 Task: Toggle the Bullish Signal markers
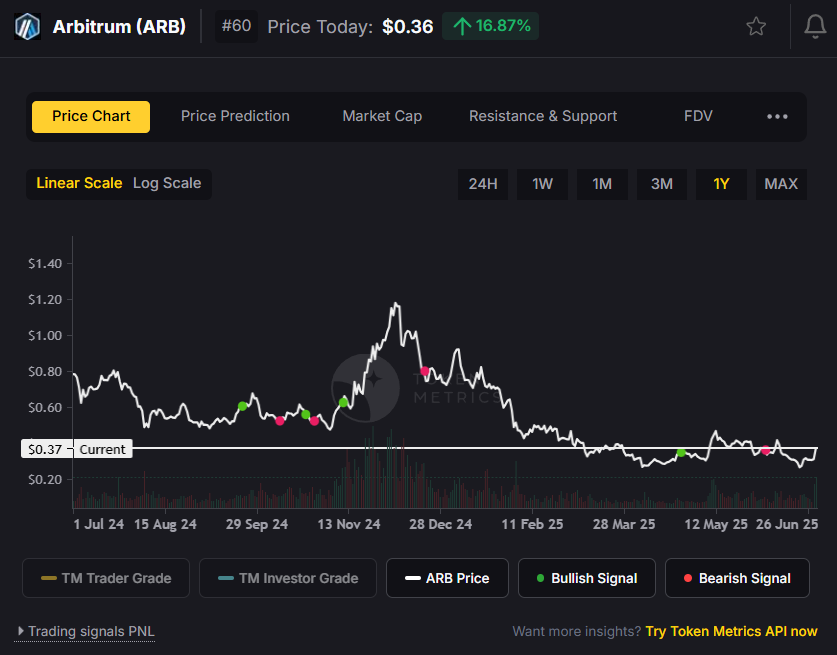[x=587, y=578]
